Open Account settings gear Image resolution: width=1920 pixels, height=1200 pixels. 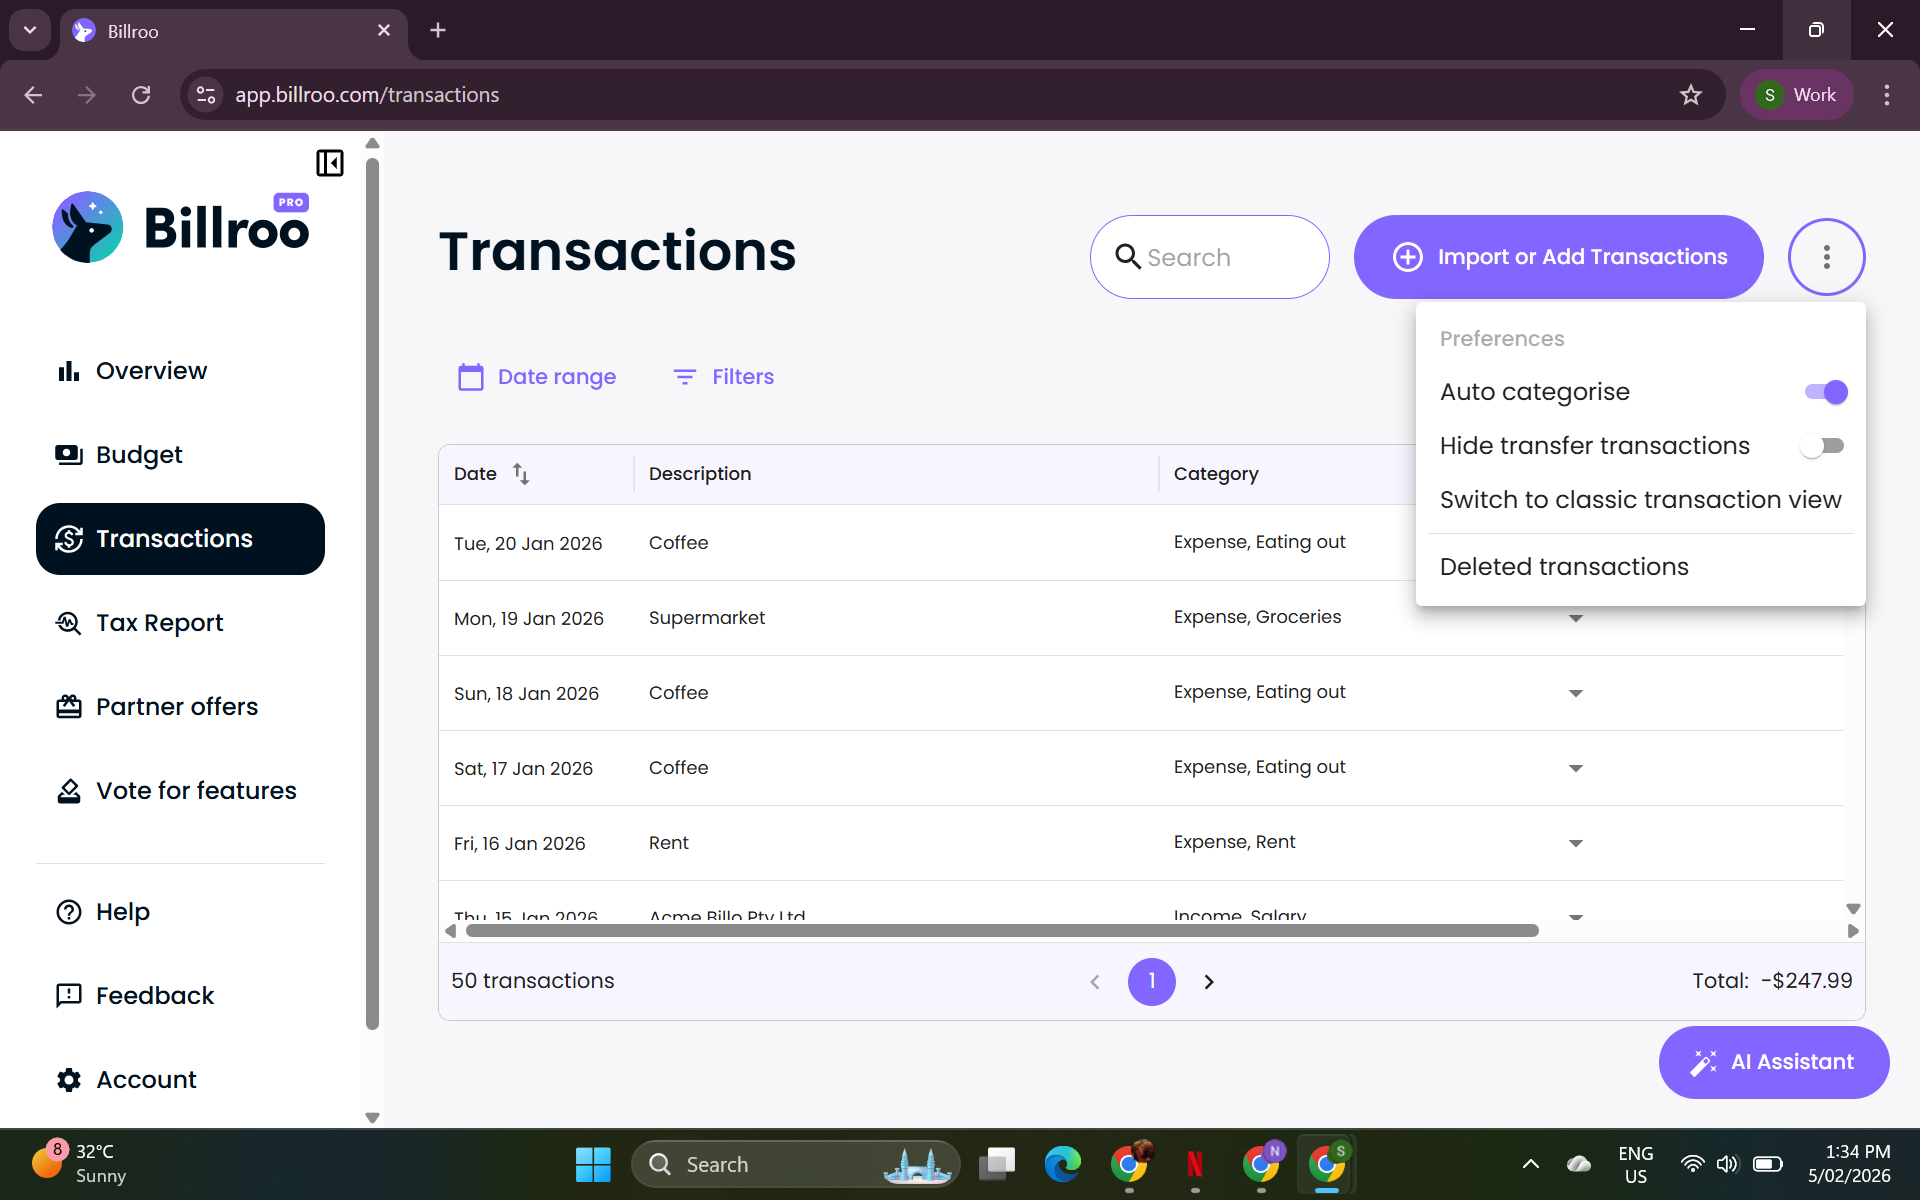[x=68, y=1080]
